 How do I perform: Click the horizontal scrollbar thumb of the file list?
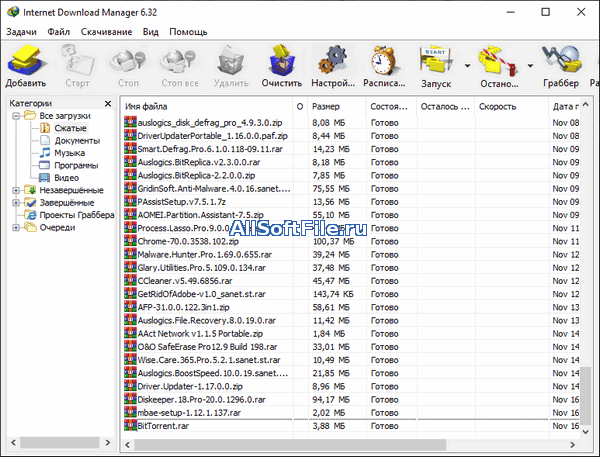click(290, 445)
